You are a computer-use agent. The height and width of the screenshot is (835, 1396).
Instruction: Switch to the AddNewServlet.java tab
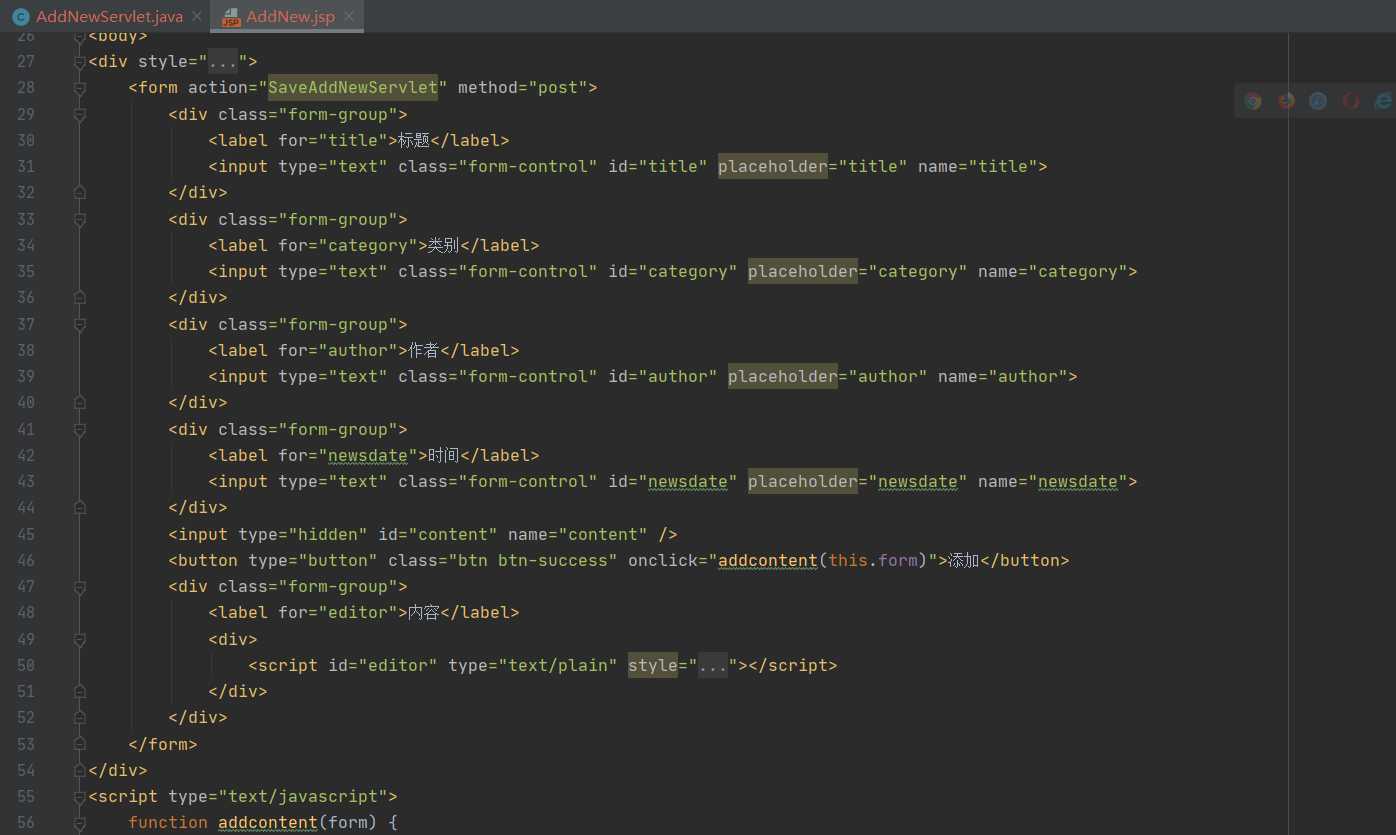(x=109, y=16)
